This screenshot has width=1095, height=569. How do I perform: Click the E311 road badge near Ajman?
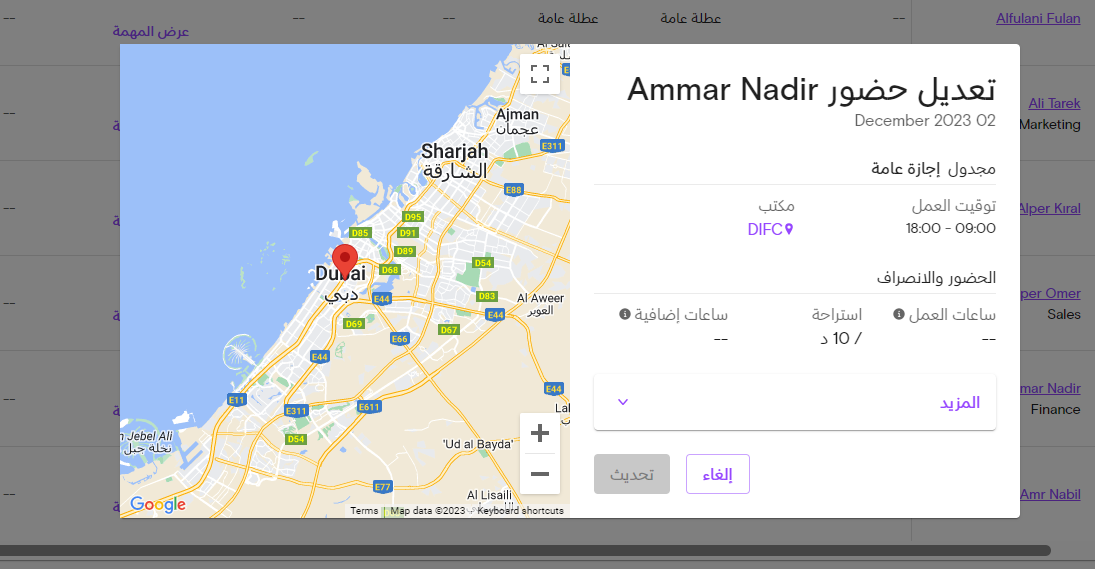coord(552,146)
